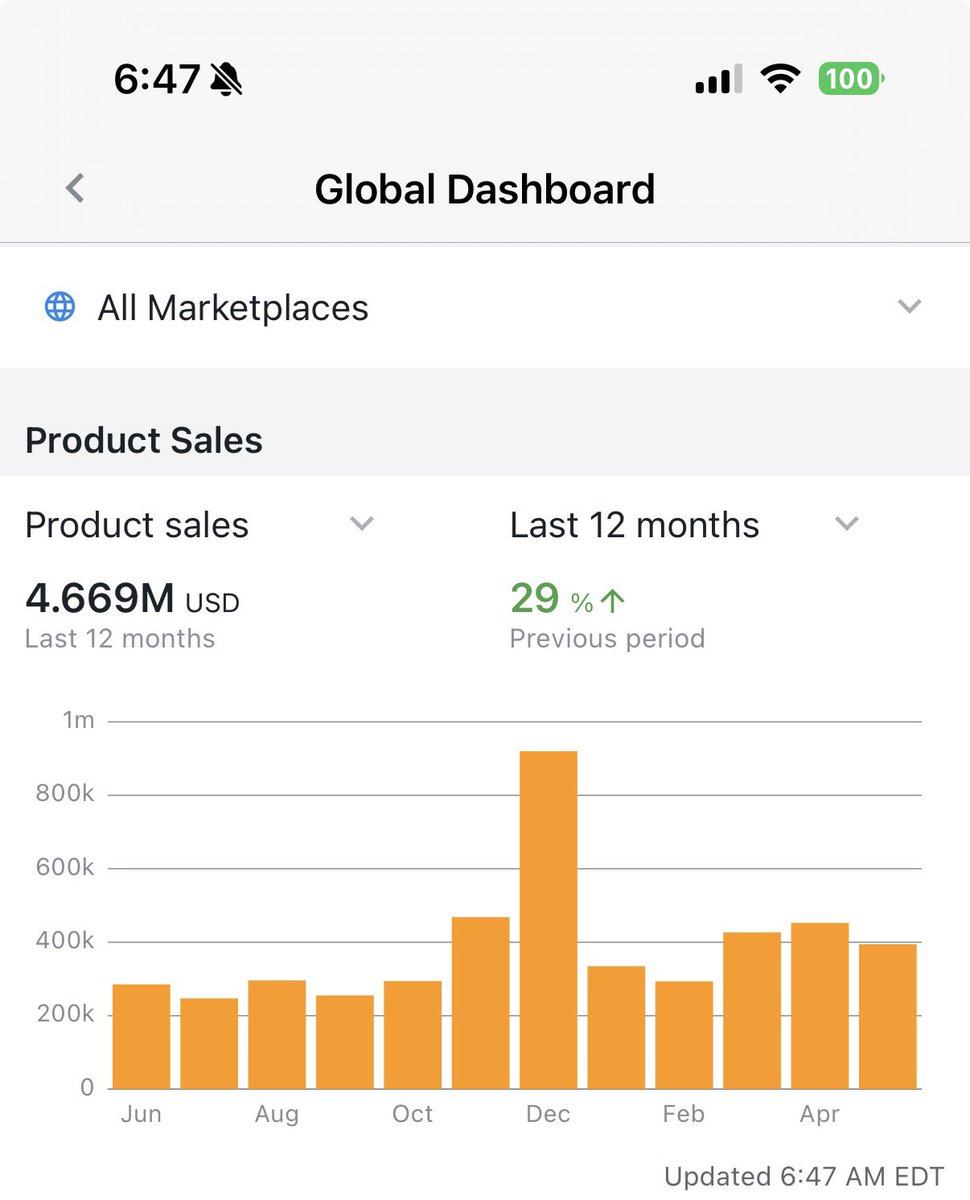Open the Product sales metric chevron

pyautogui.click(x=362, y=524)
